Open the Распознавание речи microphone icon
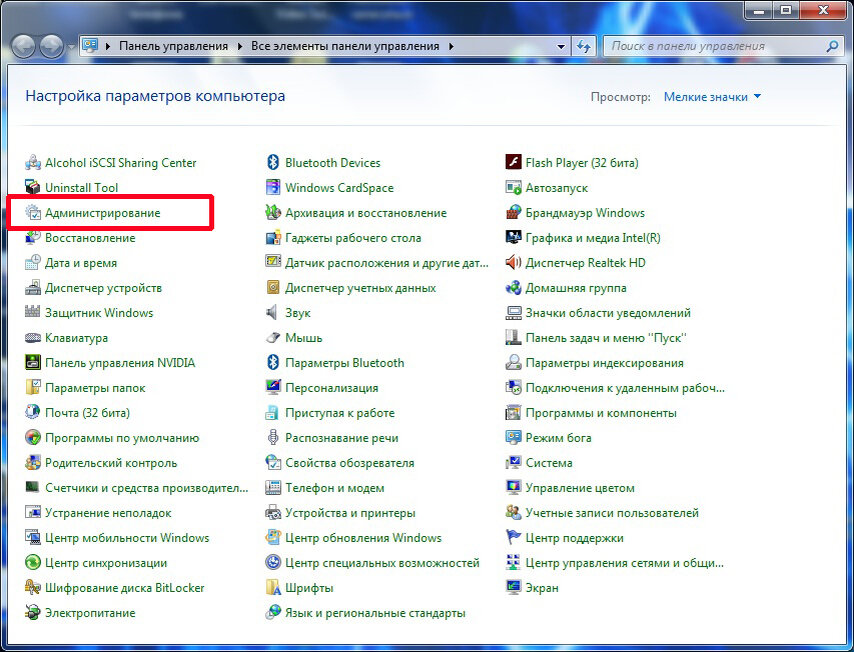 point(273,437)
